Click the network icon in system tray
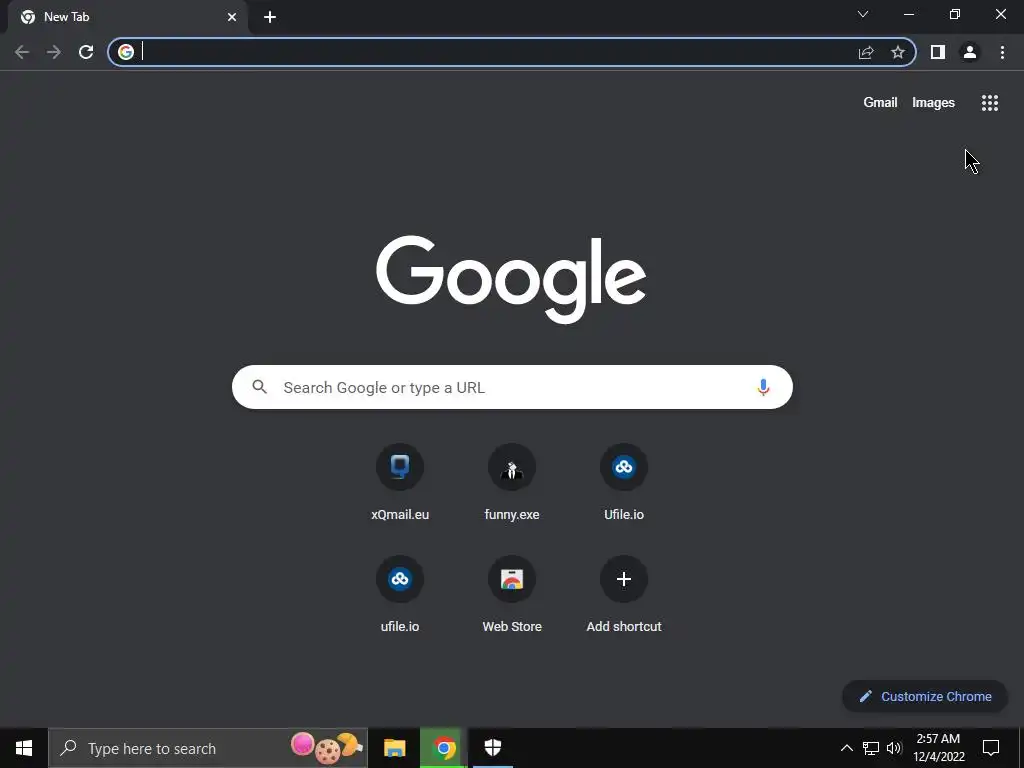 tap(871, 748)
